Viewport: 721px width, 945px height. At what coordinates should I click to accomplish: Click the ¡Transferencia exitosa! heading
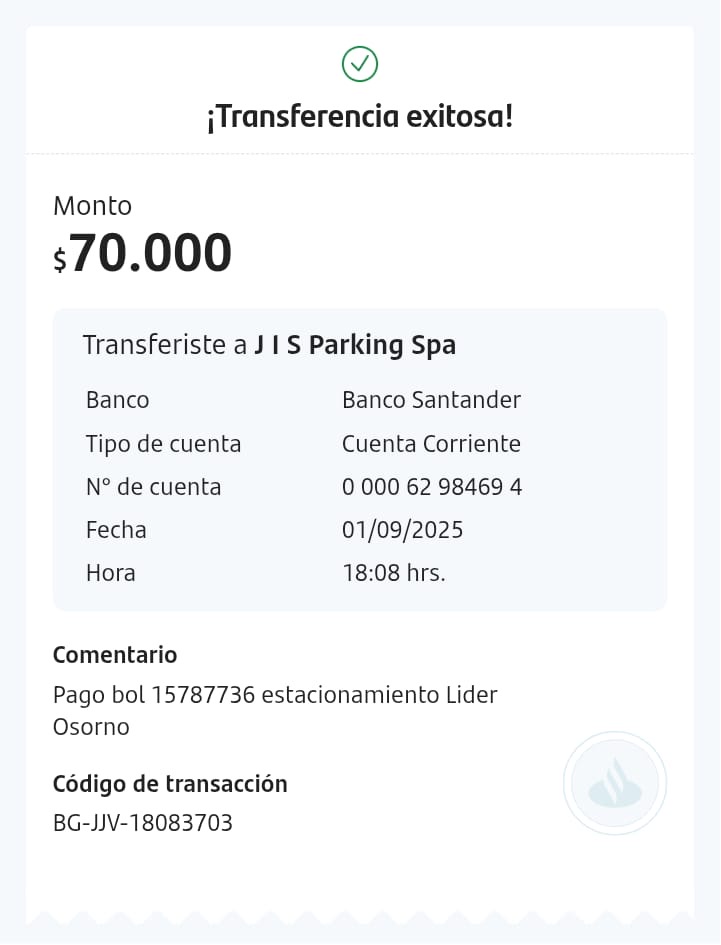pyautogui.click(x=360, y=117)
